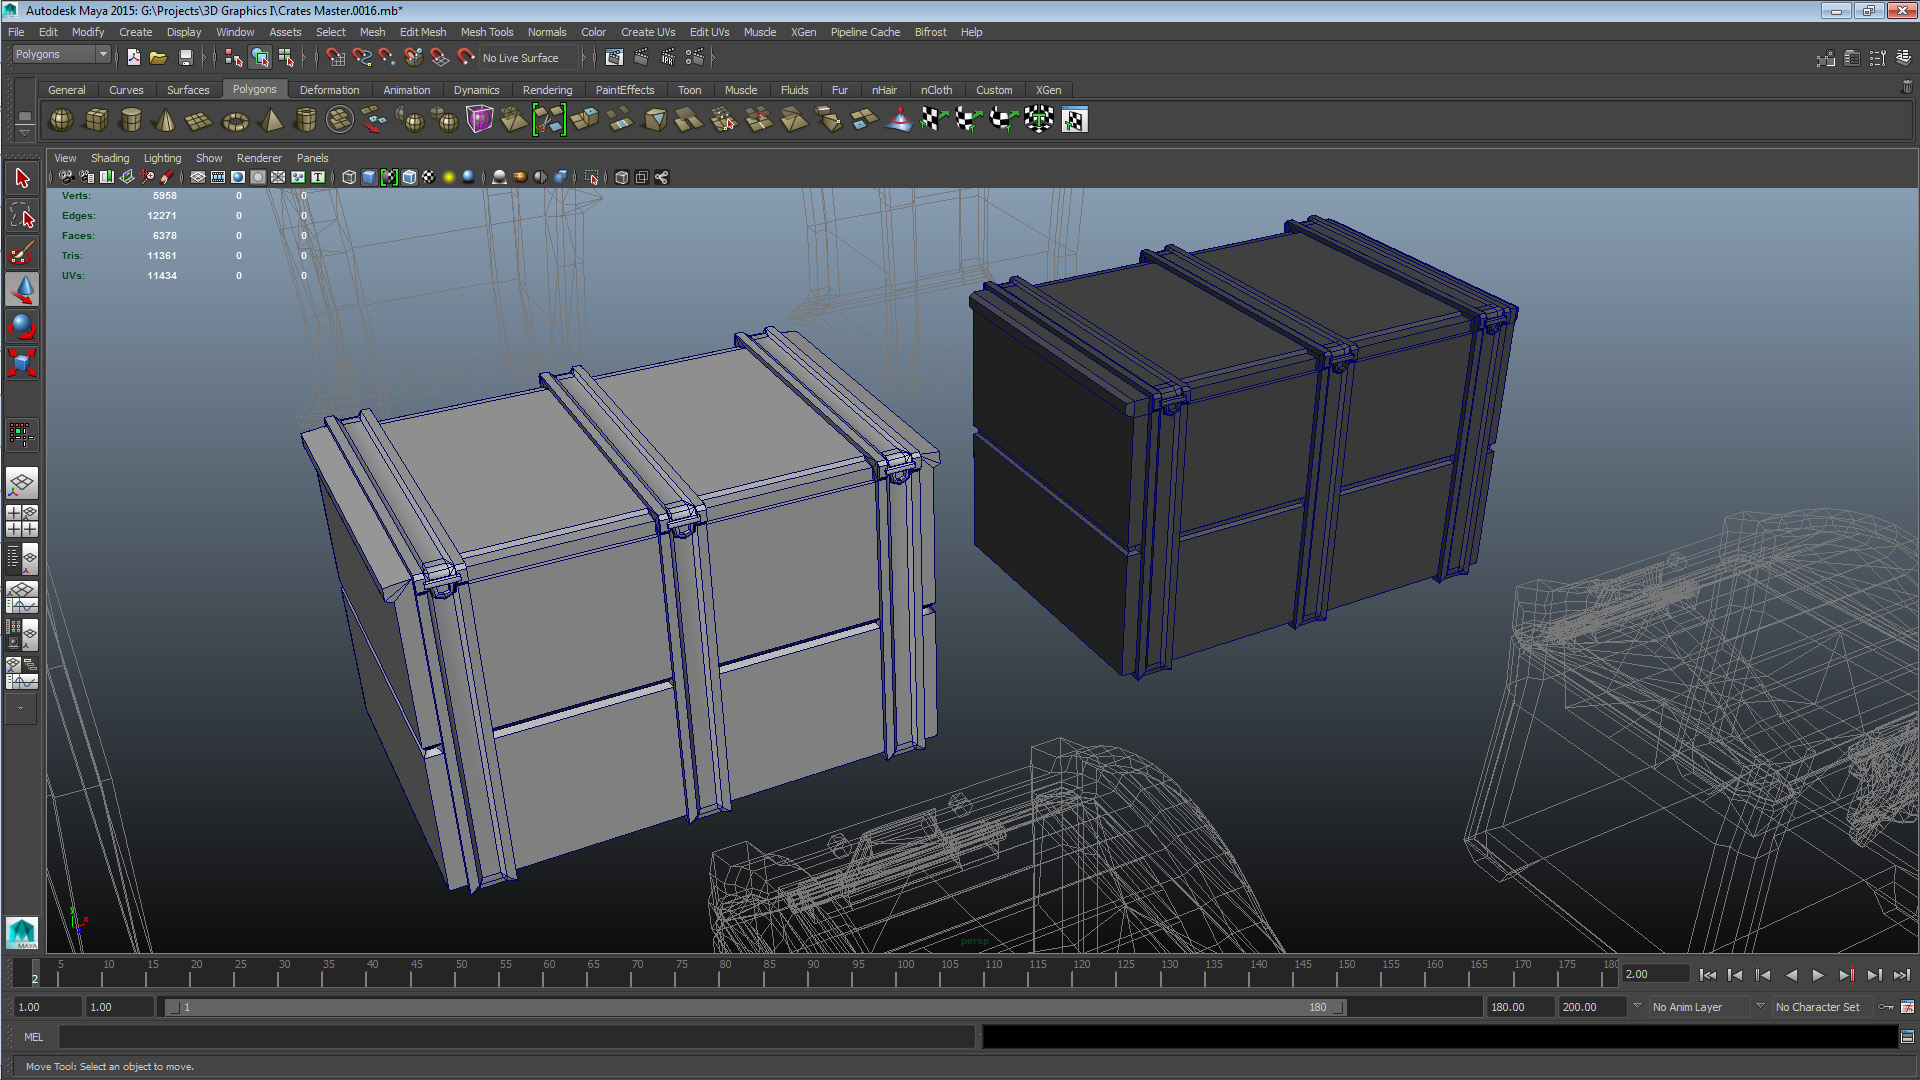Image resolution: width=1920 pixels, height=1080 pixels.
Task: Toggle textured display in viewport toolbar
Action: pyautogui.click(x=429, y=177)
